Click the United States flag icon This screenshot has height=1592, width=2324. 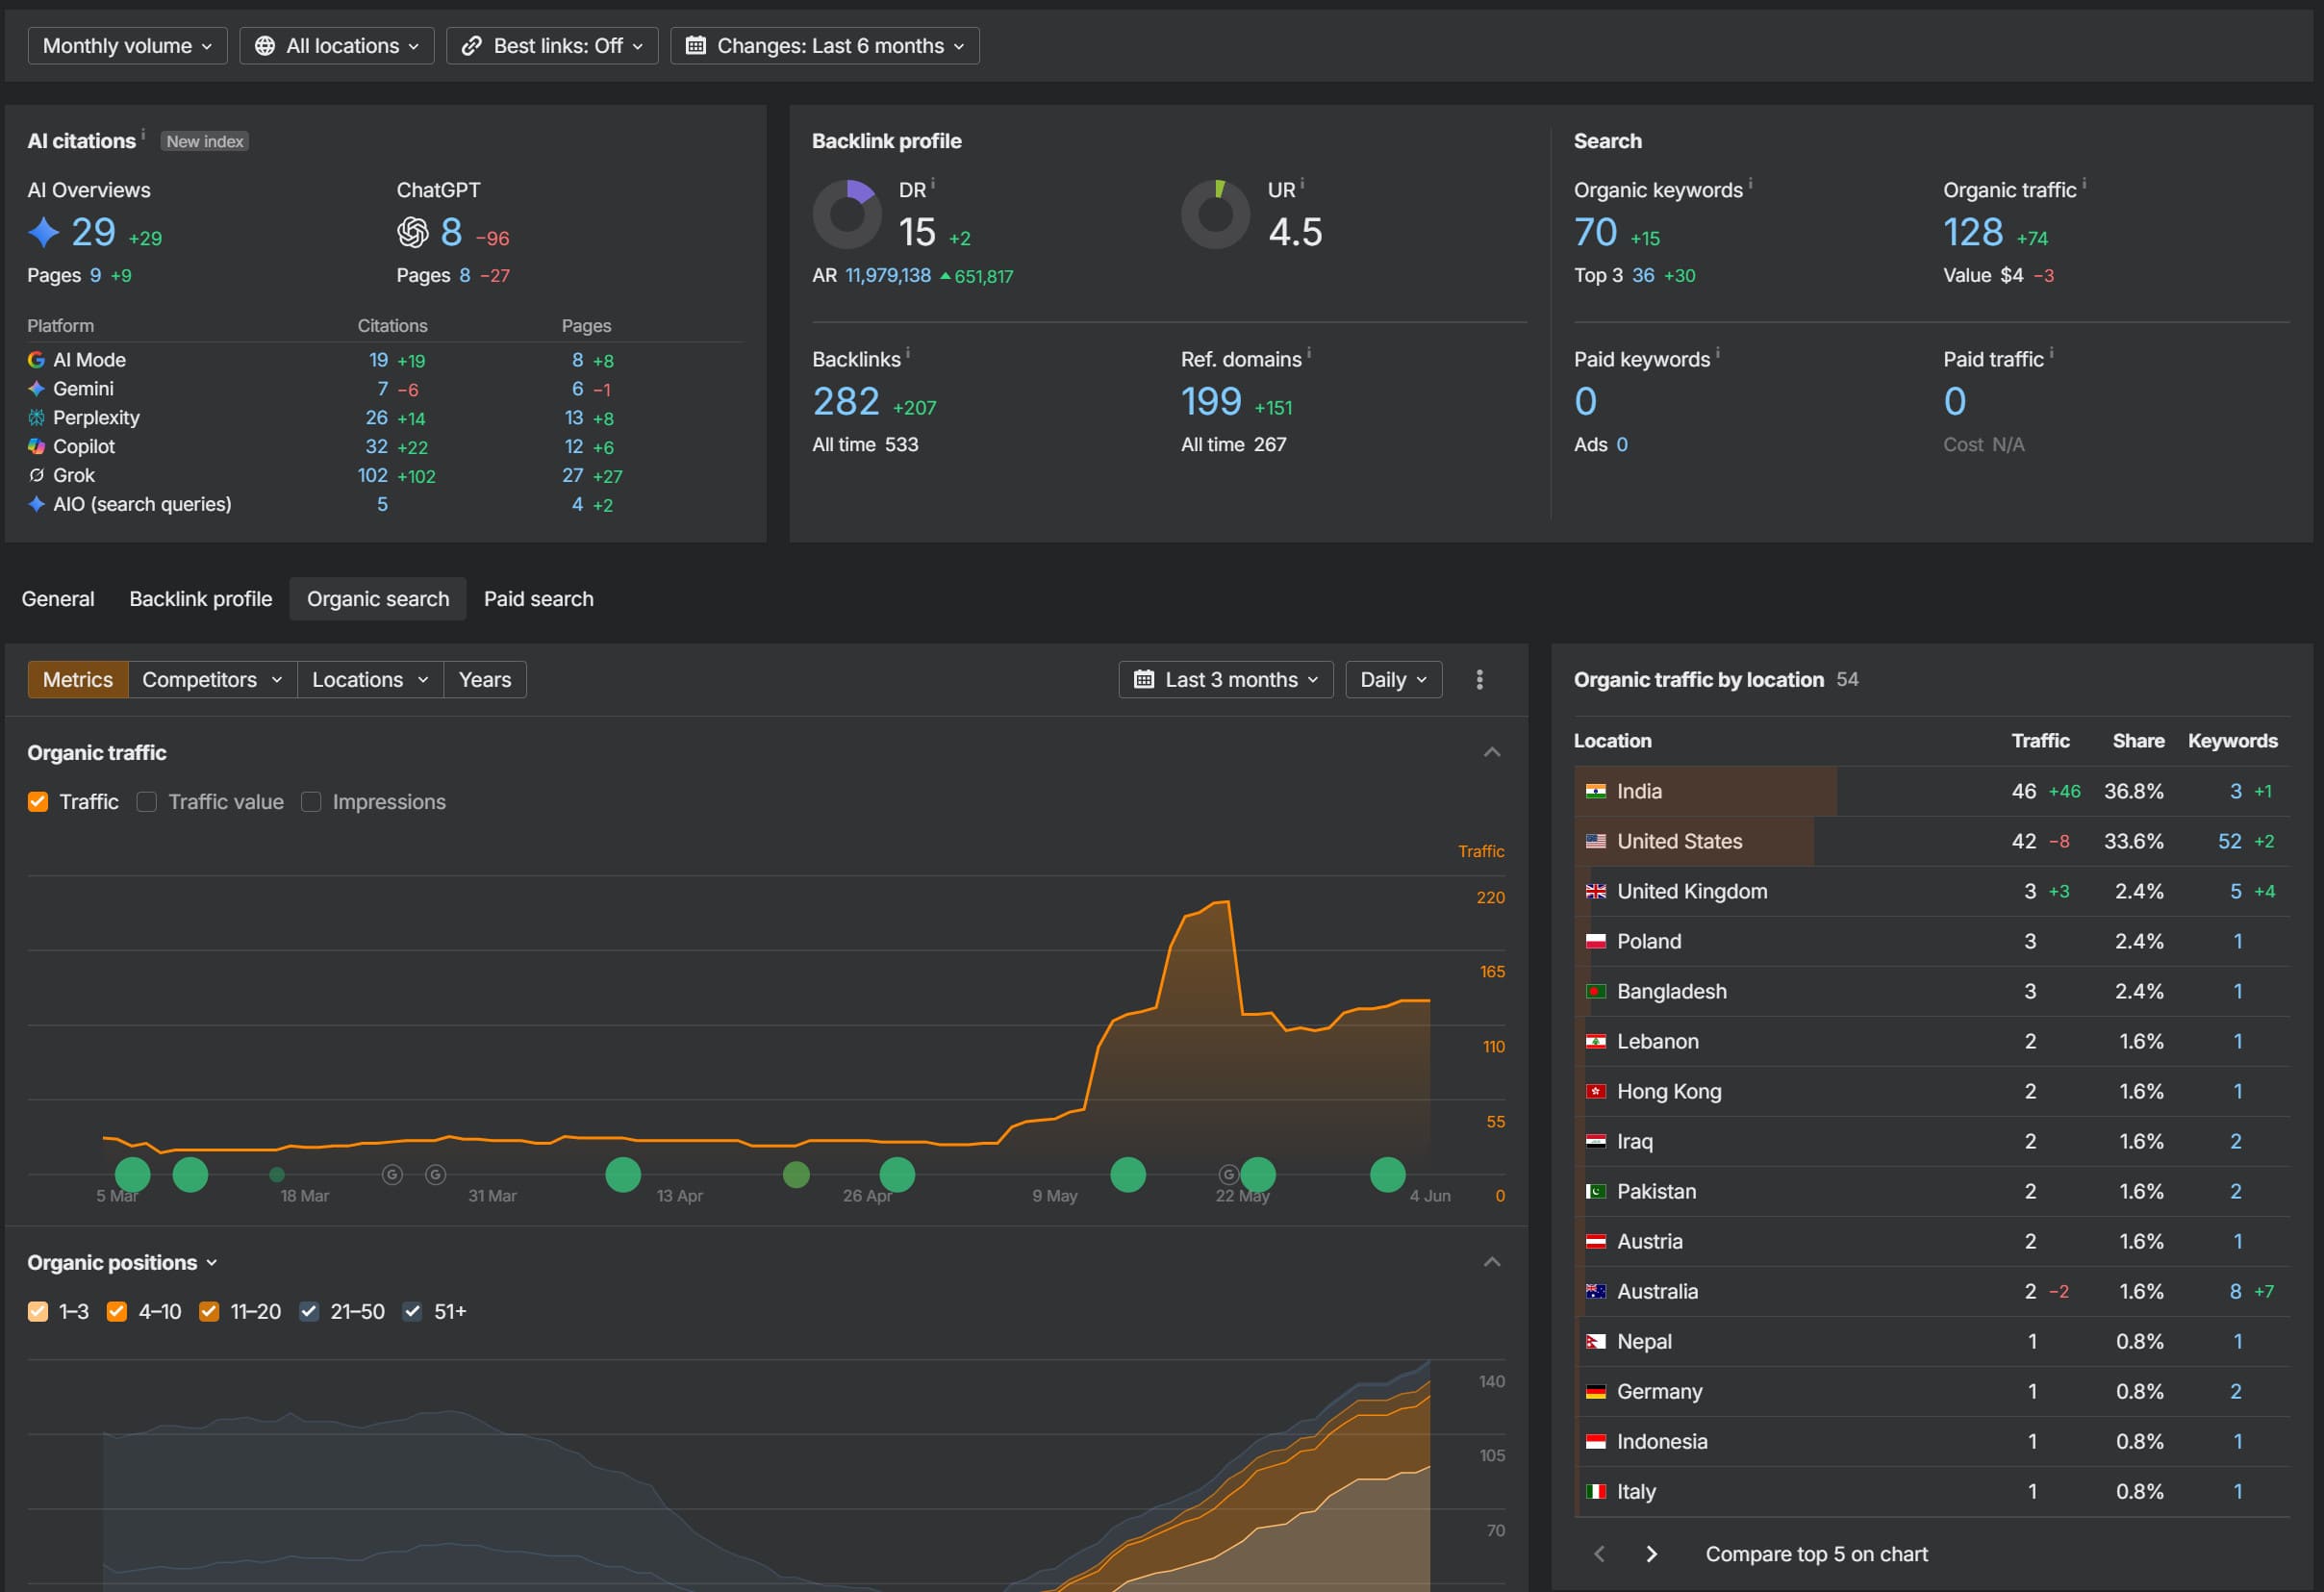pyautogui.click(x=1596, y=842)
